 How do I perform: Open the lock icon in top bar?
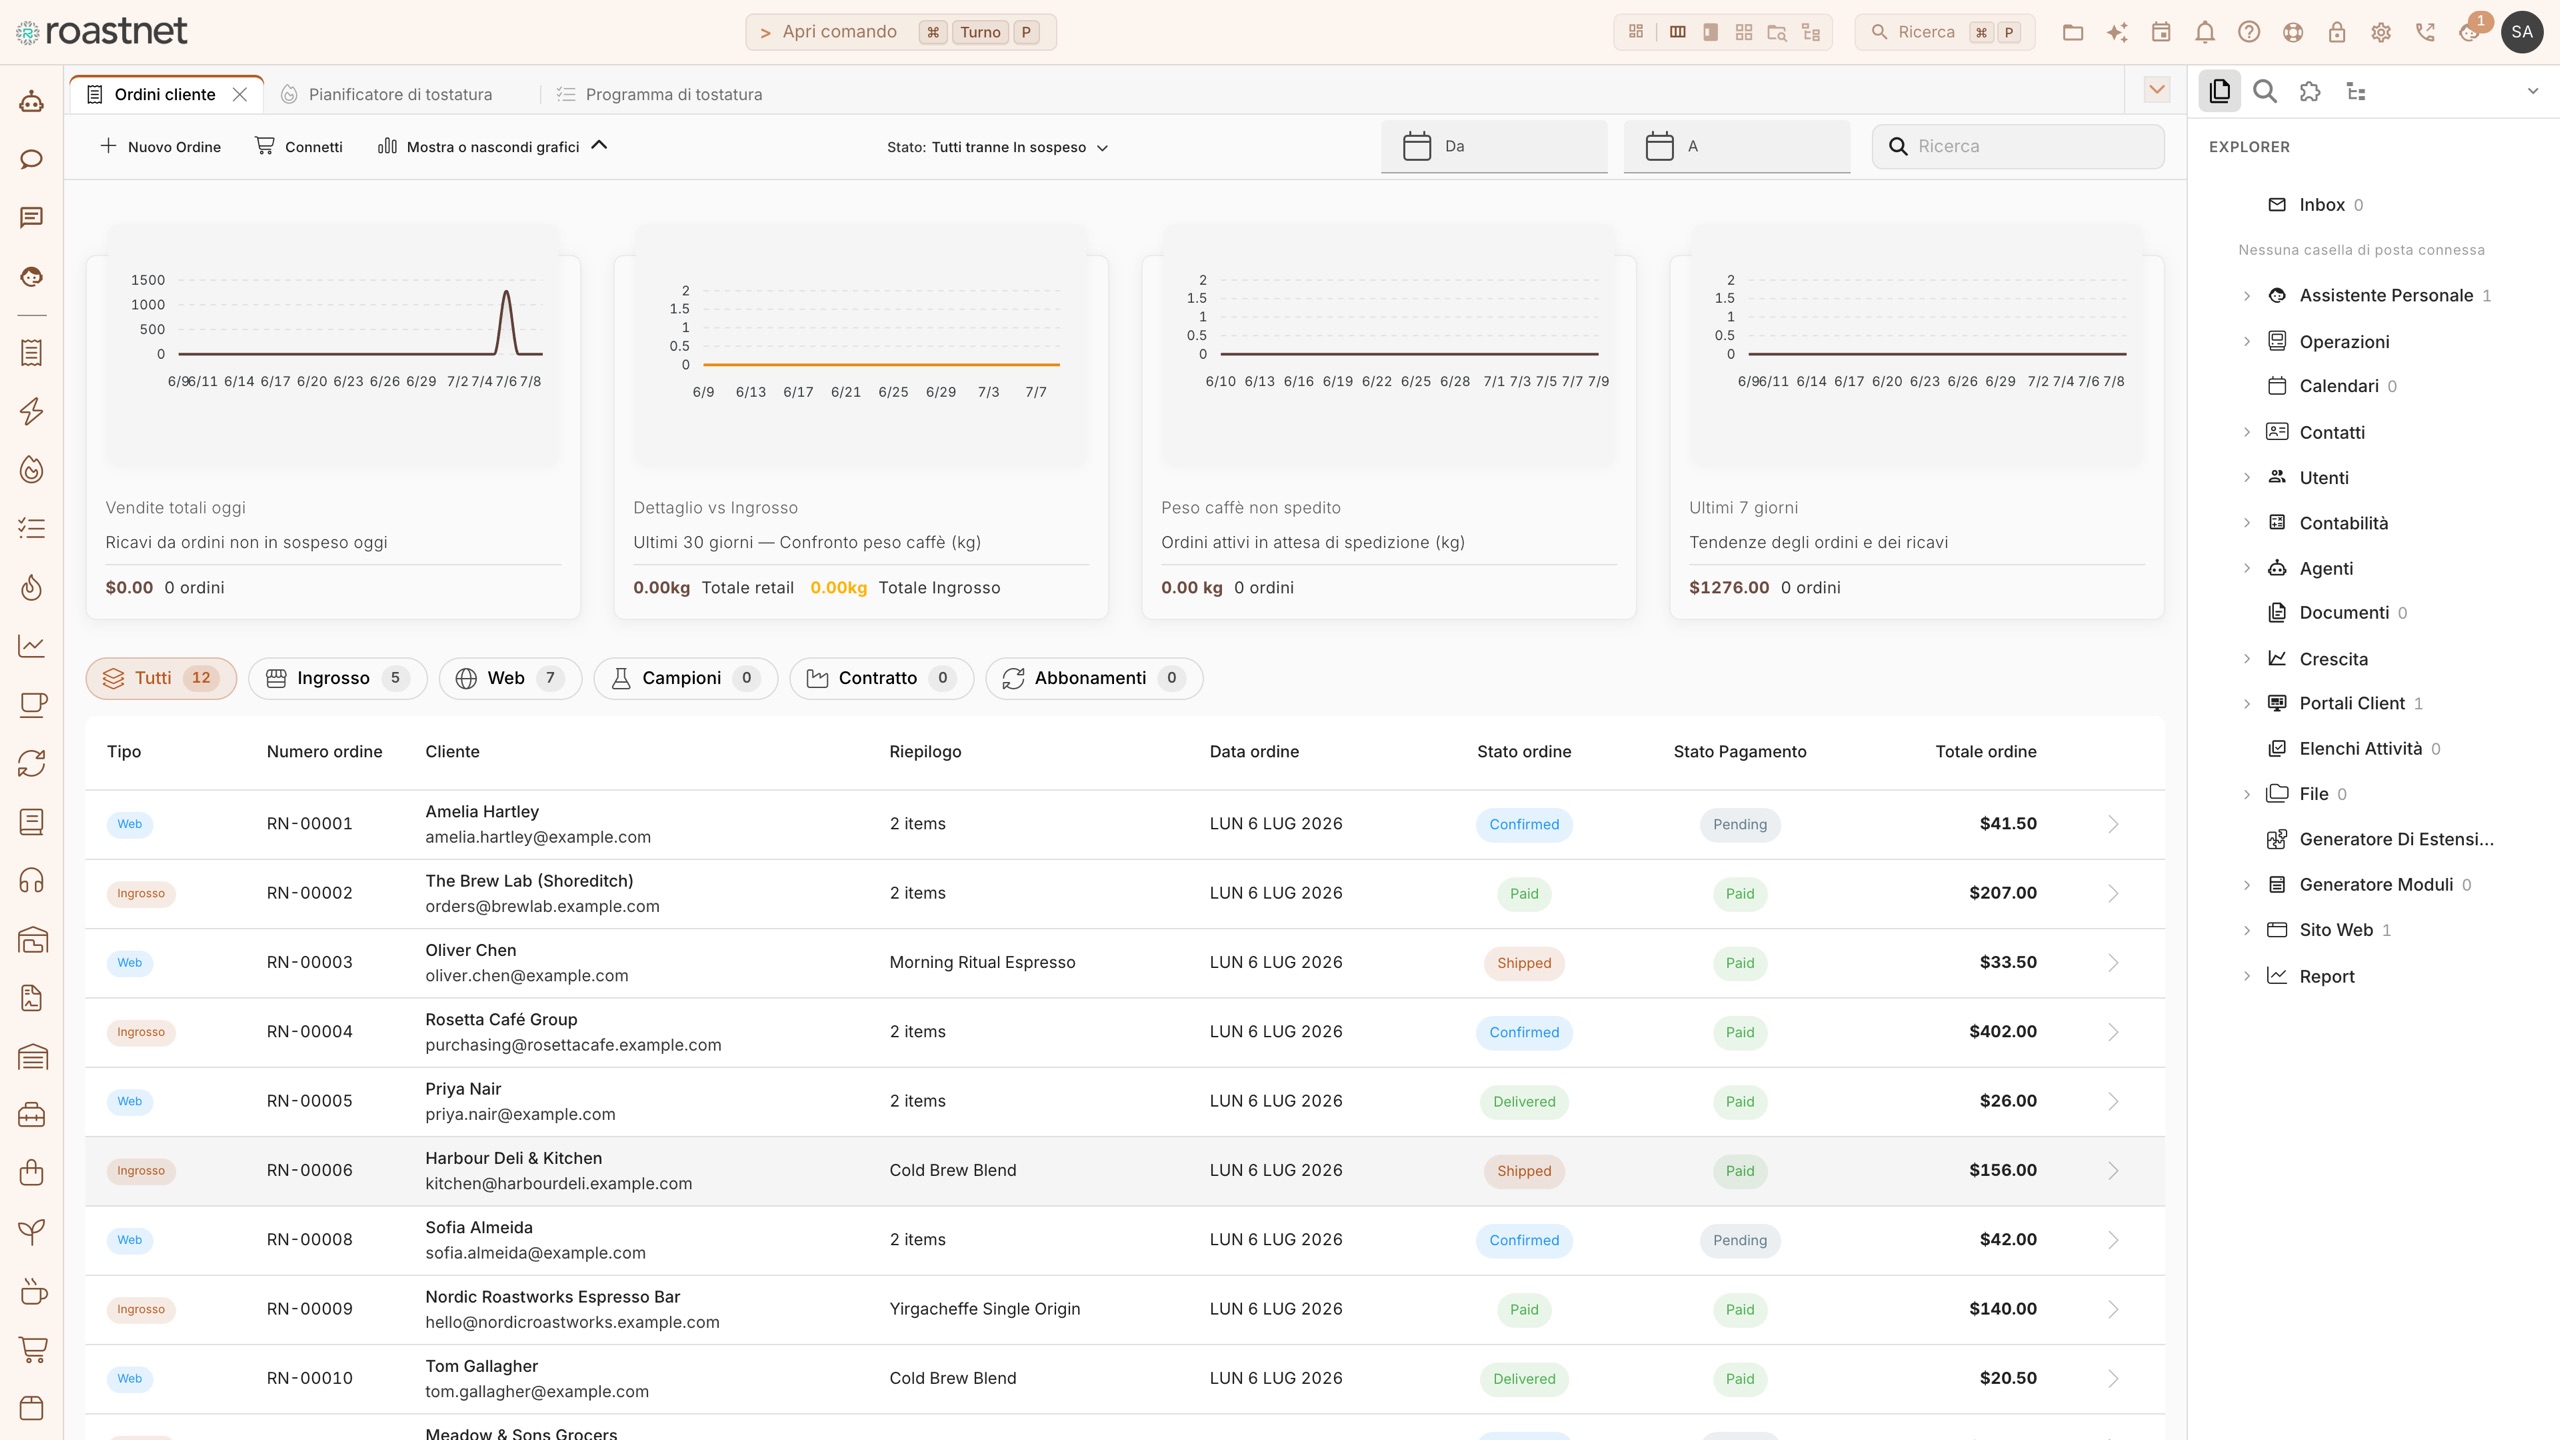2336,32
